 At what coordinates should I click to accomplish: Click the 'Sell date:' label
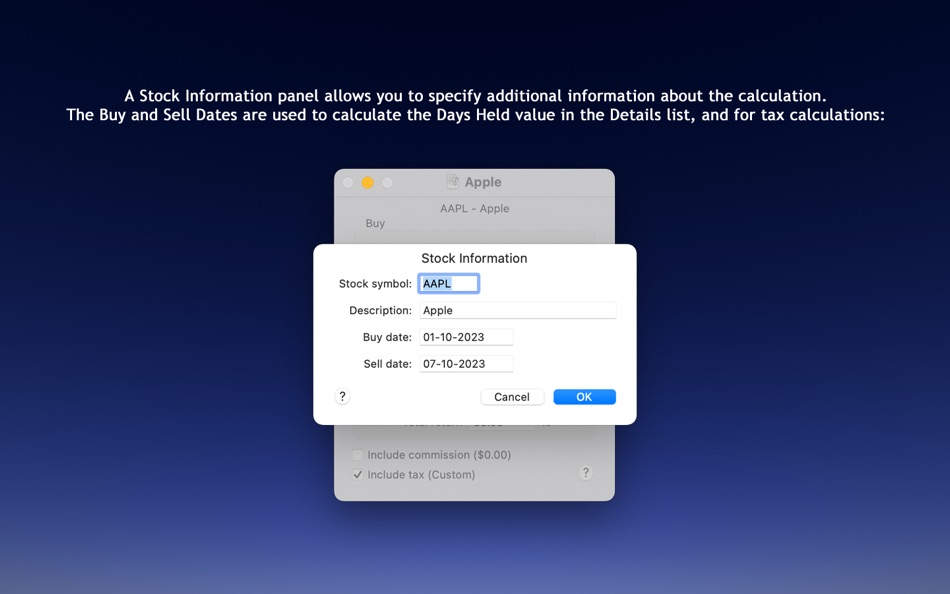click(387, 364)
